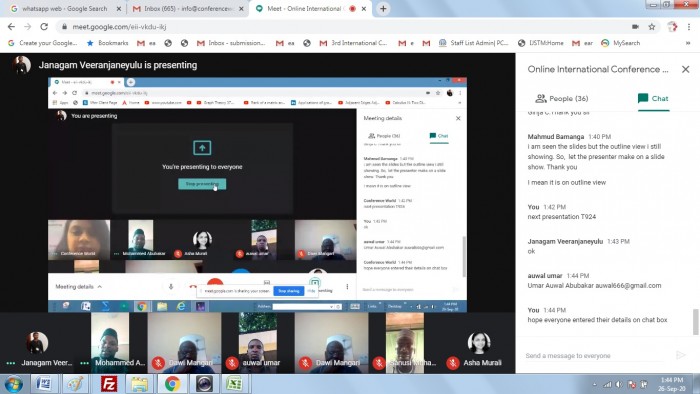Open FileZilla from the taskbar
Screen dimensions: 700x394
point(108,383)
